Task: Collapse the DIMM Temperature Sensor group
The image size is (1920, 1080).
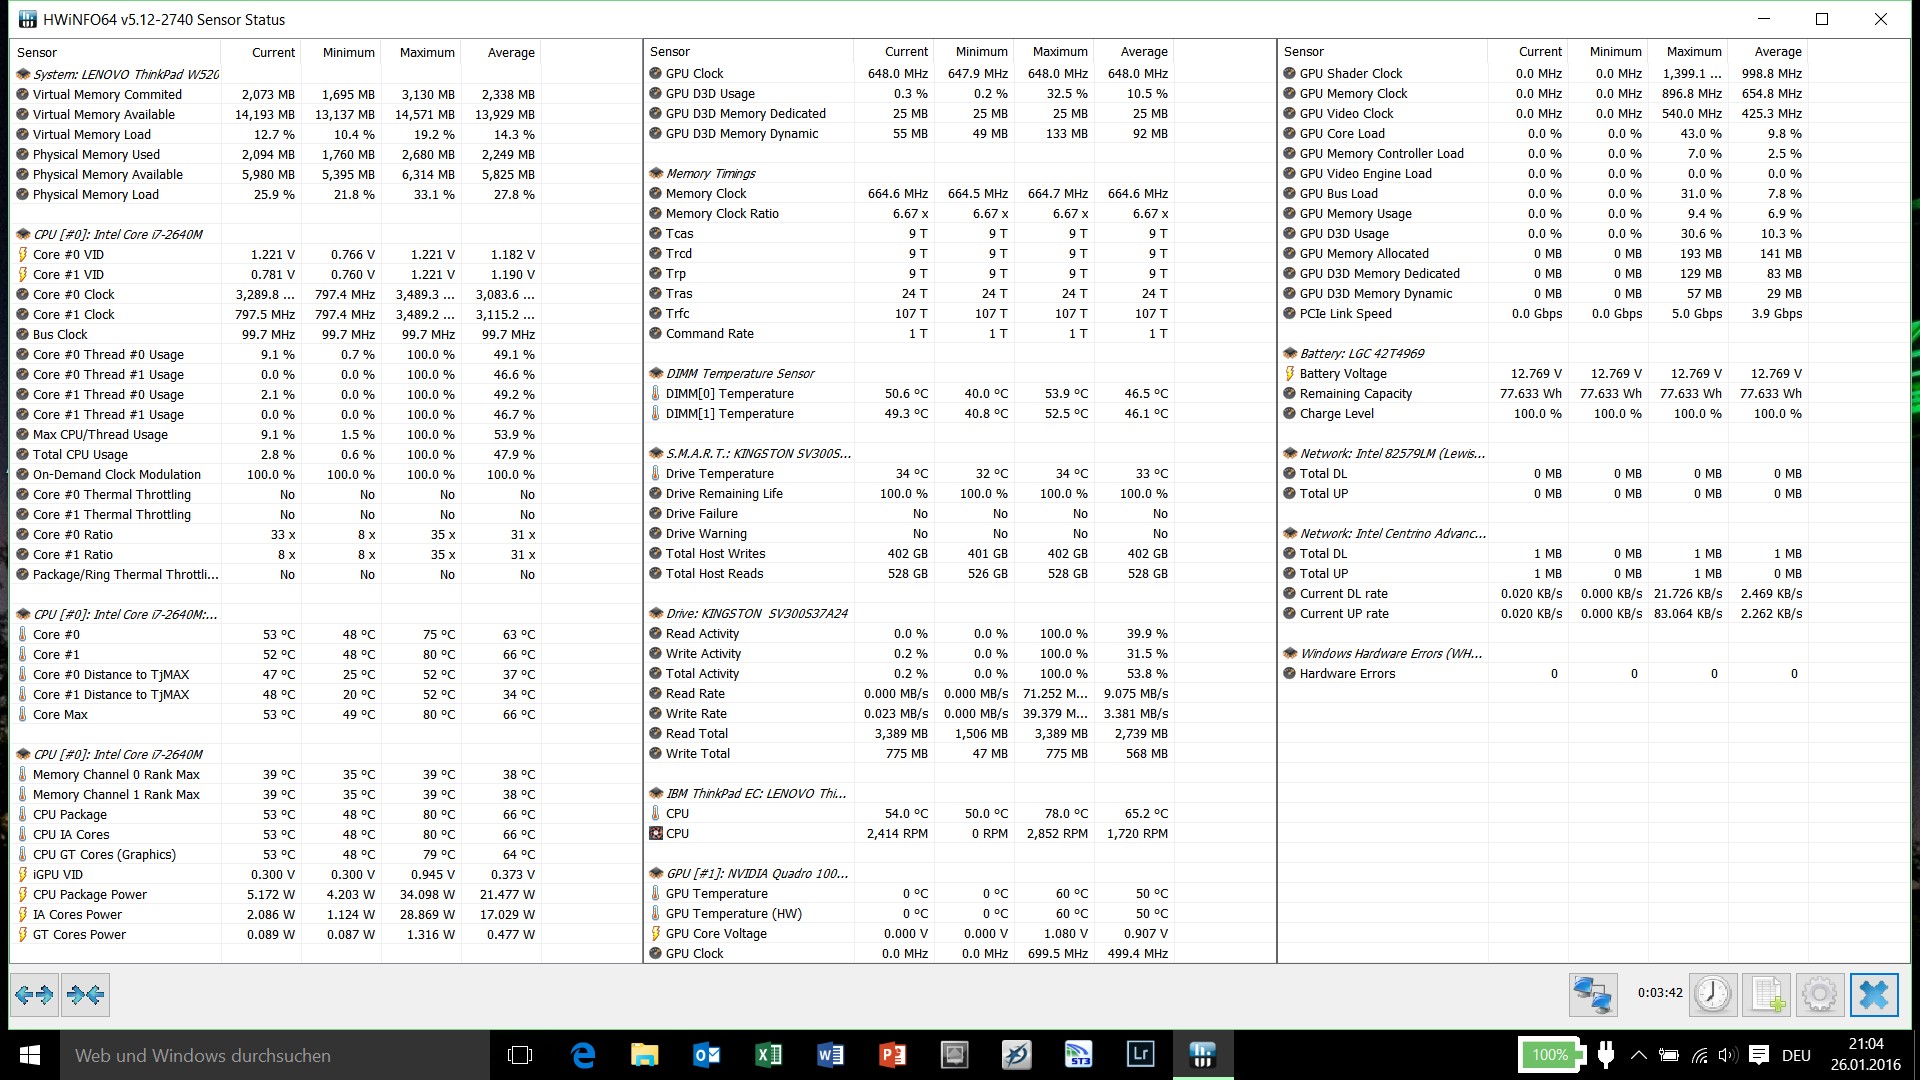Action: pyautogui.click(x=740, y=373)
